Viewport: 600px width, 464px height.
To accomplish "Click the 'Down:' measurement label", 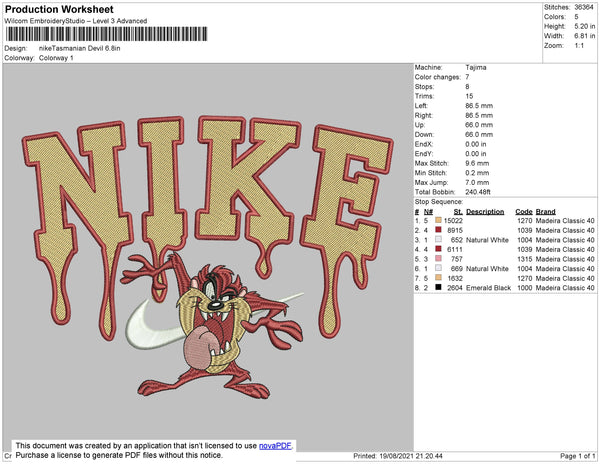I will coord(424,135).
